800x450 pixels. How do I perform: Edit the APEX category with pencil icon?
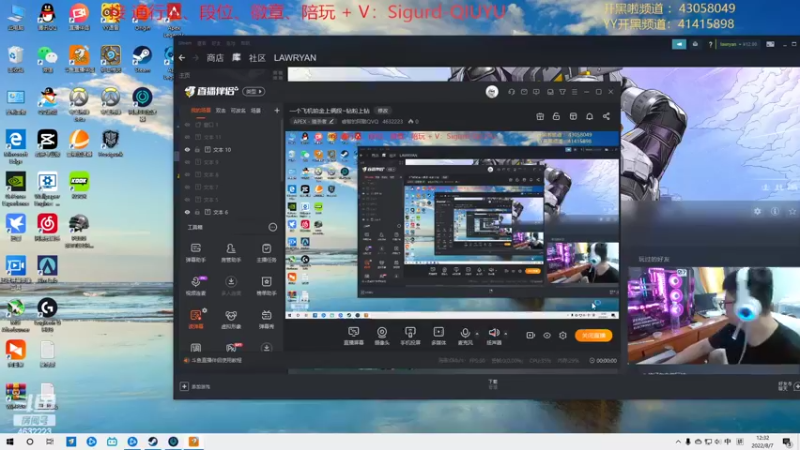(331, 121)
